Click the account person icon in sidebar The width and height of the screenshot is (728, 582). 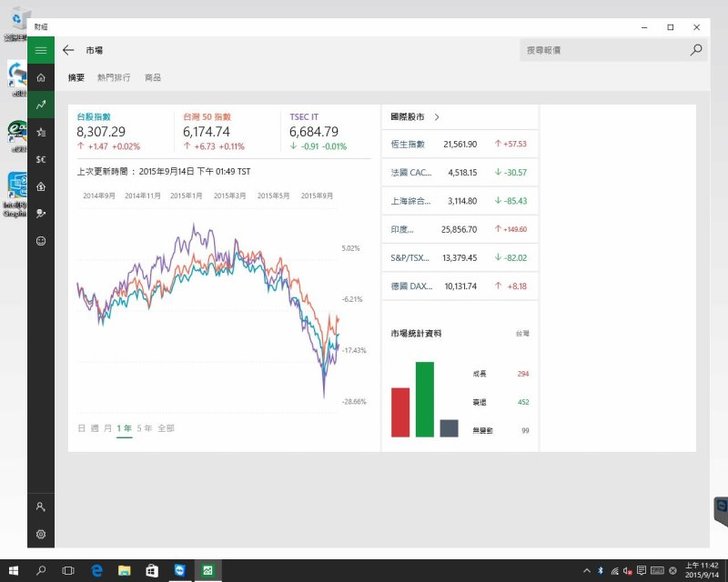(41, 507)
